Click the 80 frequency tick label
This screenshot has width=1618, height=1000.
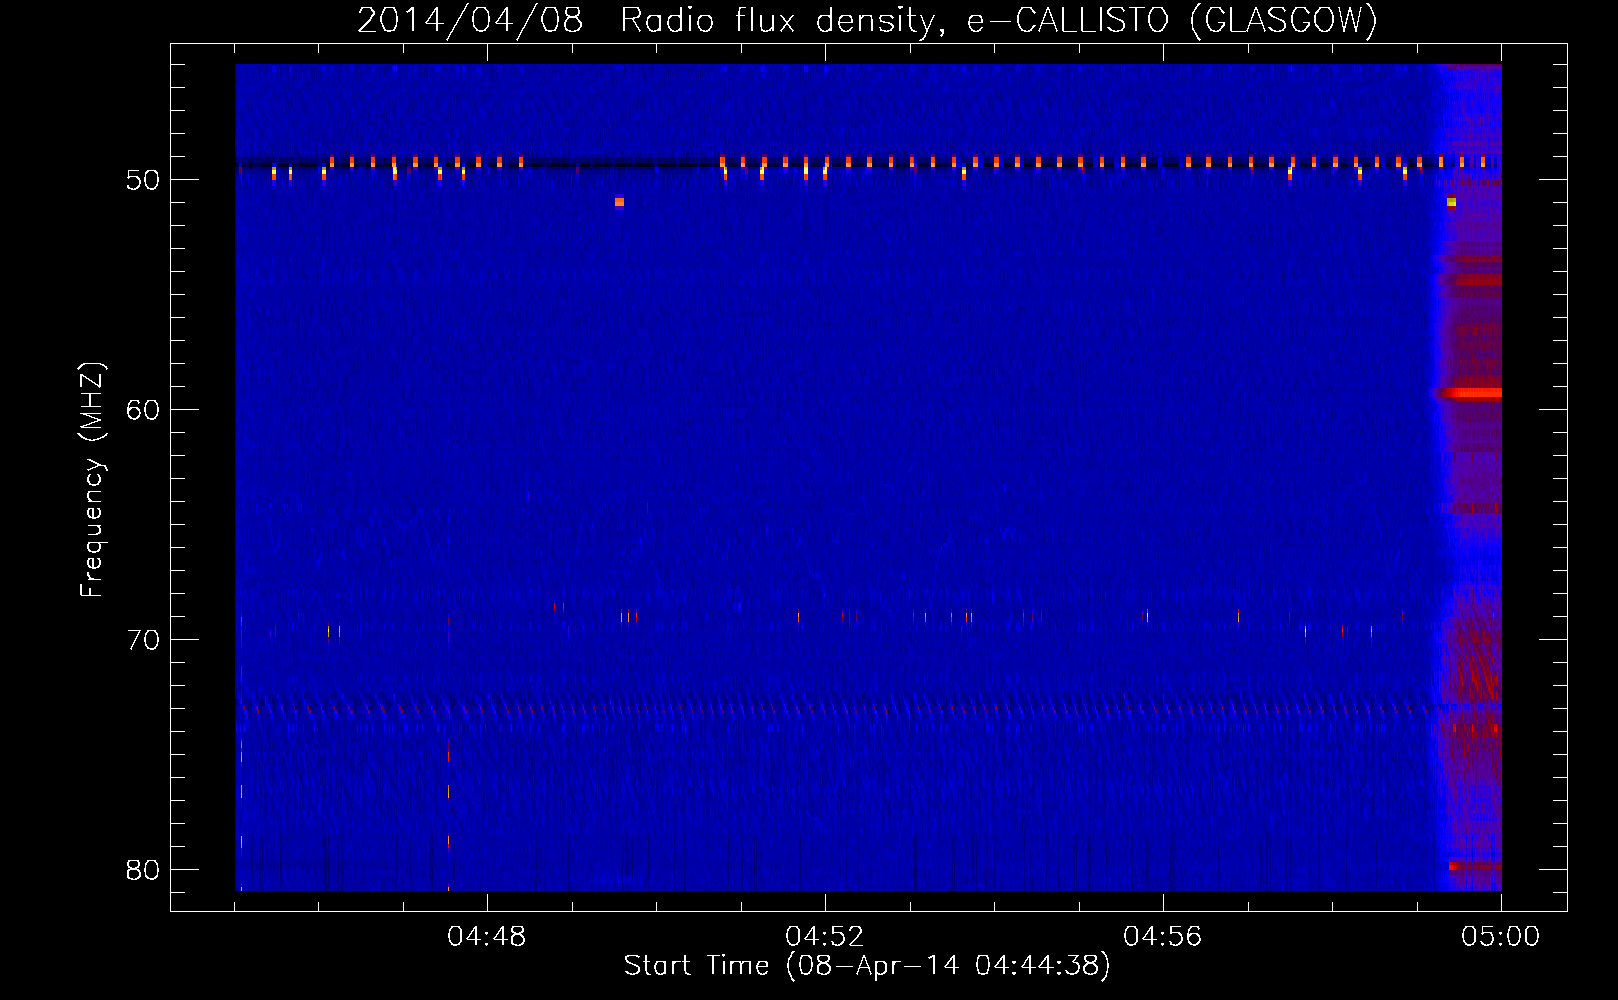[x=143, y=870]
